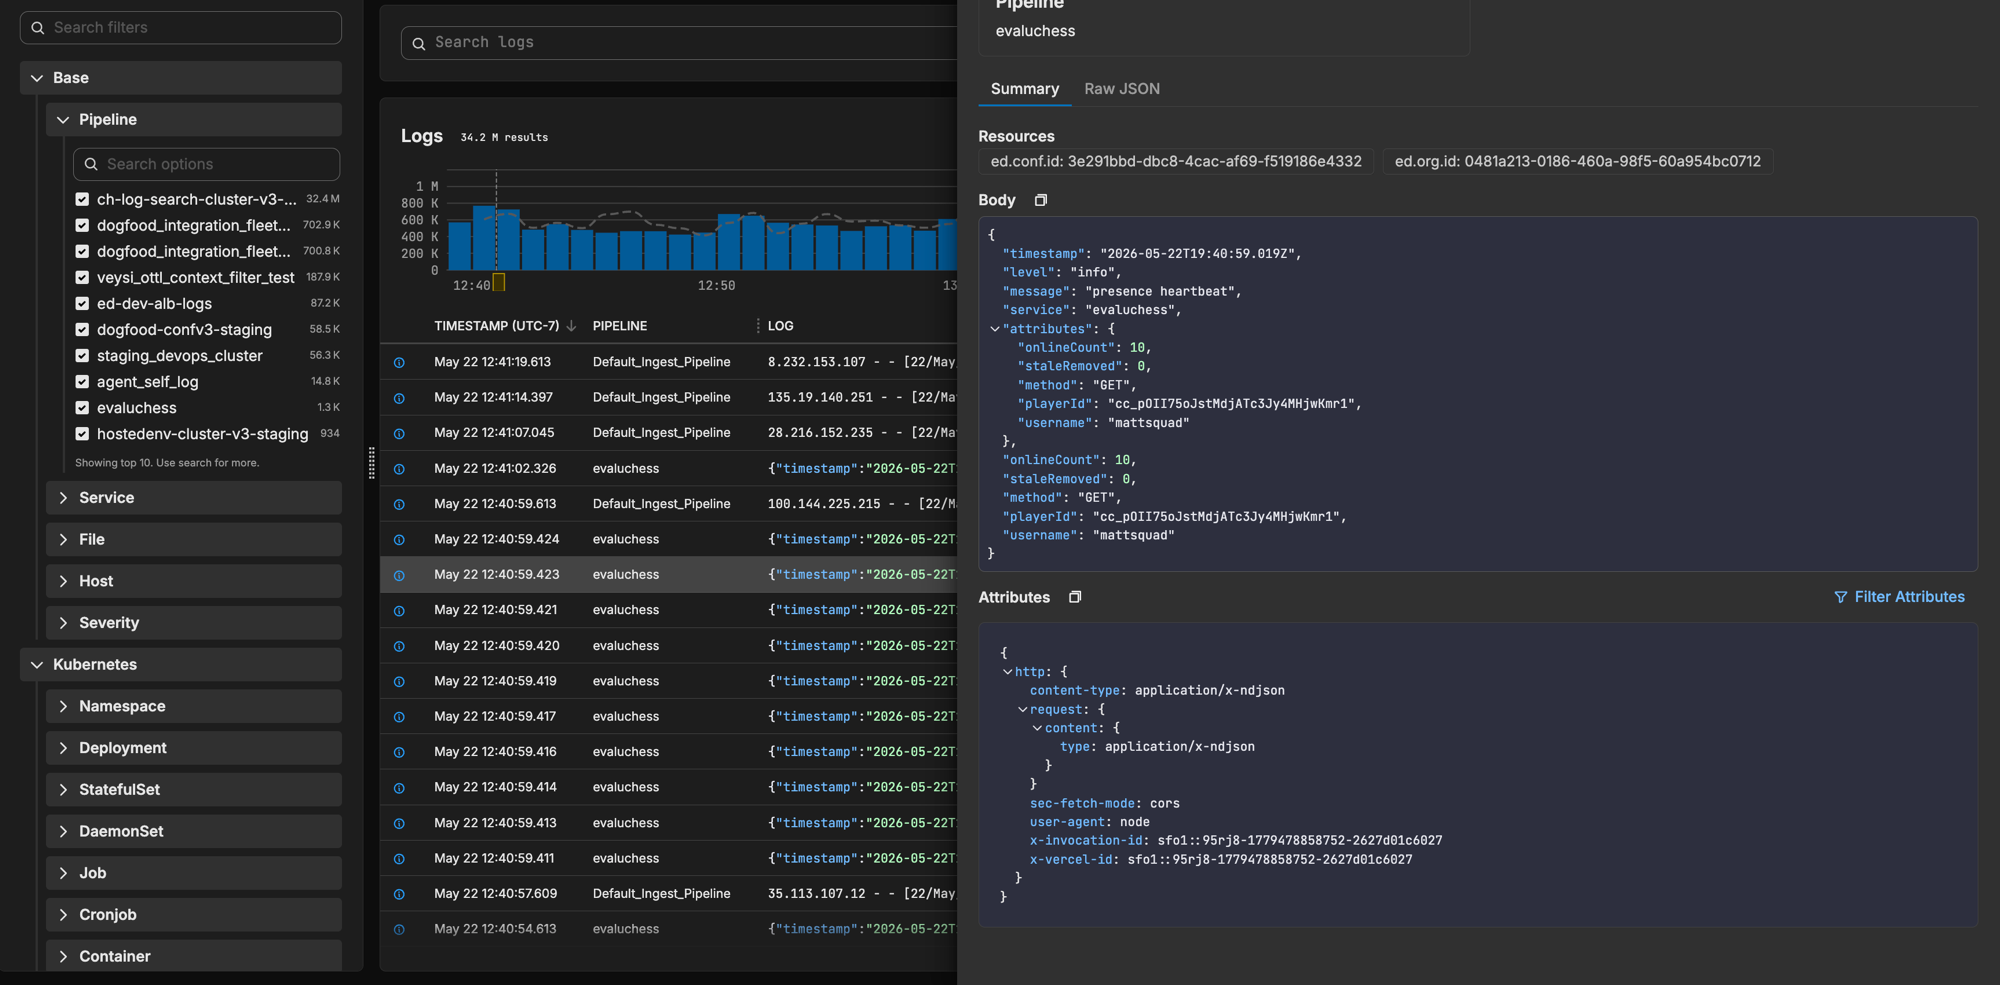2000x985 pixels.
Task: Expand the Cronjob filter section
Action: (x=194, y=915)
